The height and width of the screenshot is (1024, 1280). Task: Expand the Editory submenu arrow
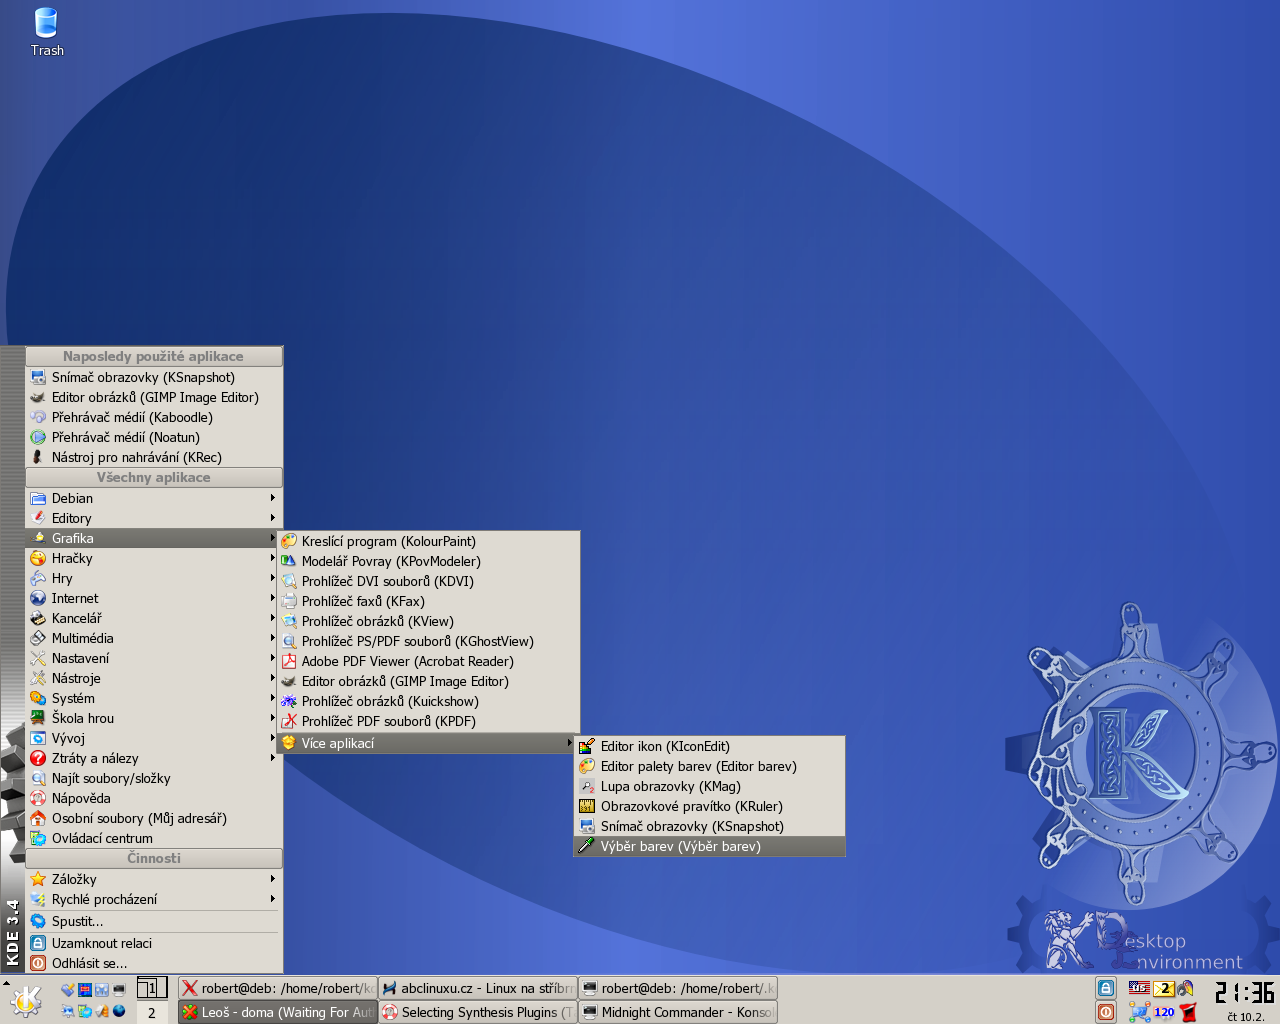click(272, 518)
